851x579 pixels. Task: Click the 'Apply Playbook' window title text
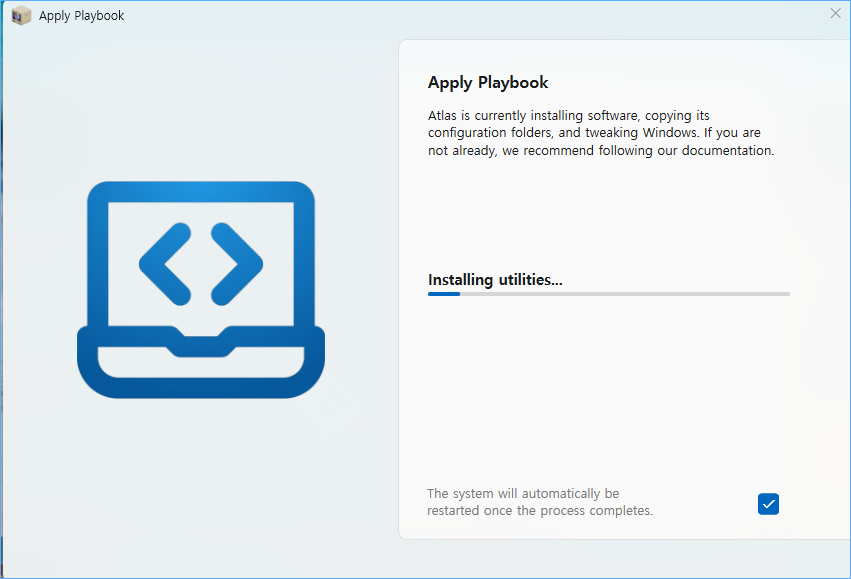[81, 16]
